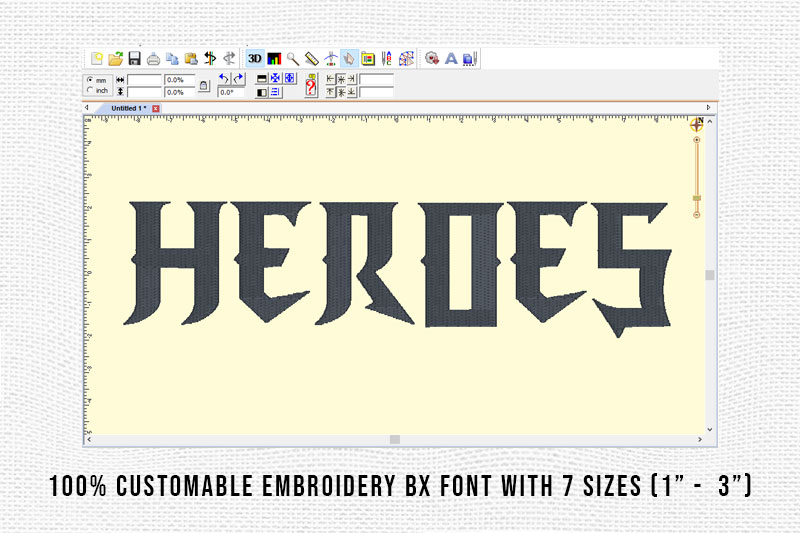Rotate the design left
Viewport: 800px width, 533px height.
click(224, 79)
